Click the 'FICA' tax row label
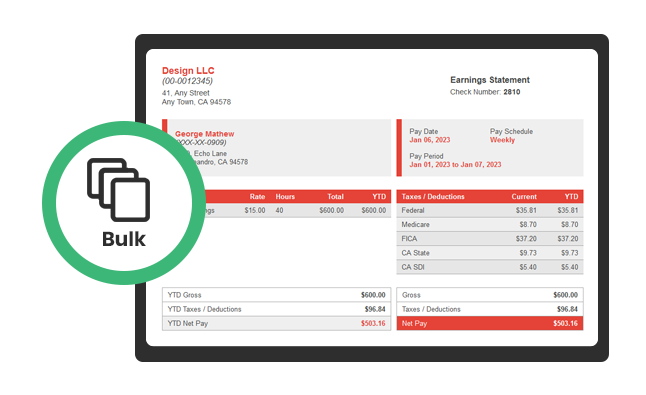 point(409,239)
